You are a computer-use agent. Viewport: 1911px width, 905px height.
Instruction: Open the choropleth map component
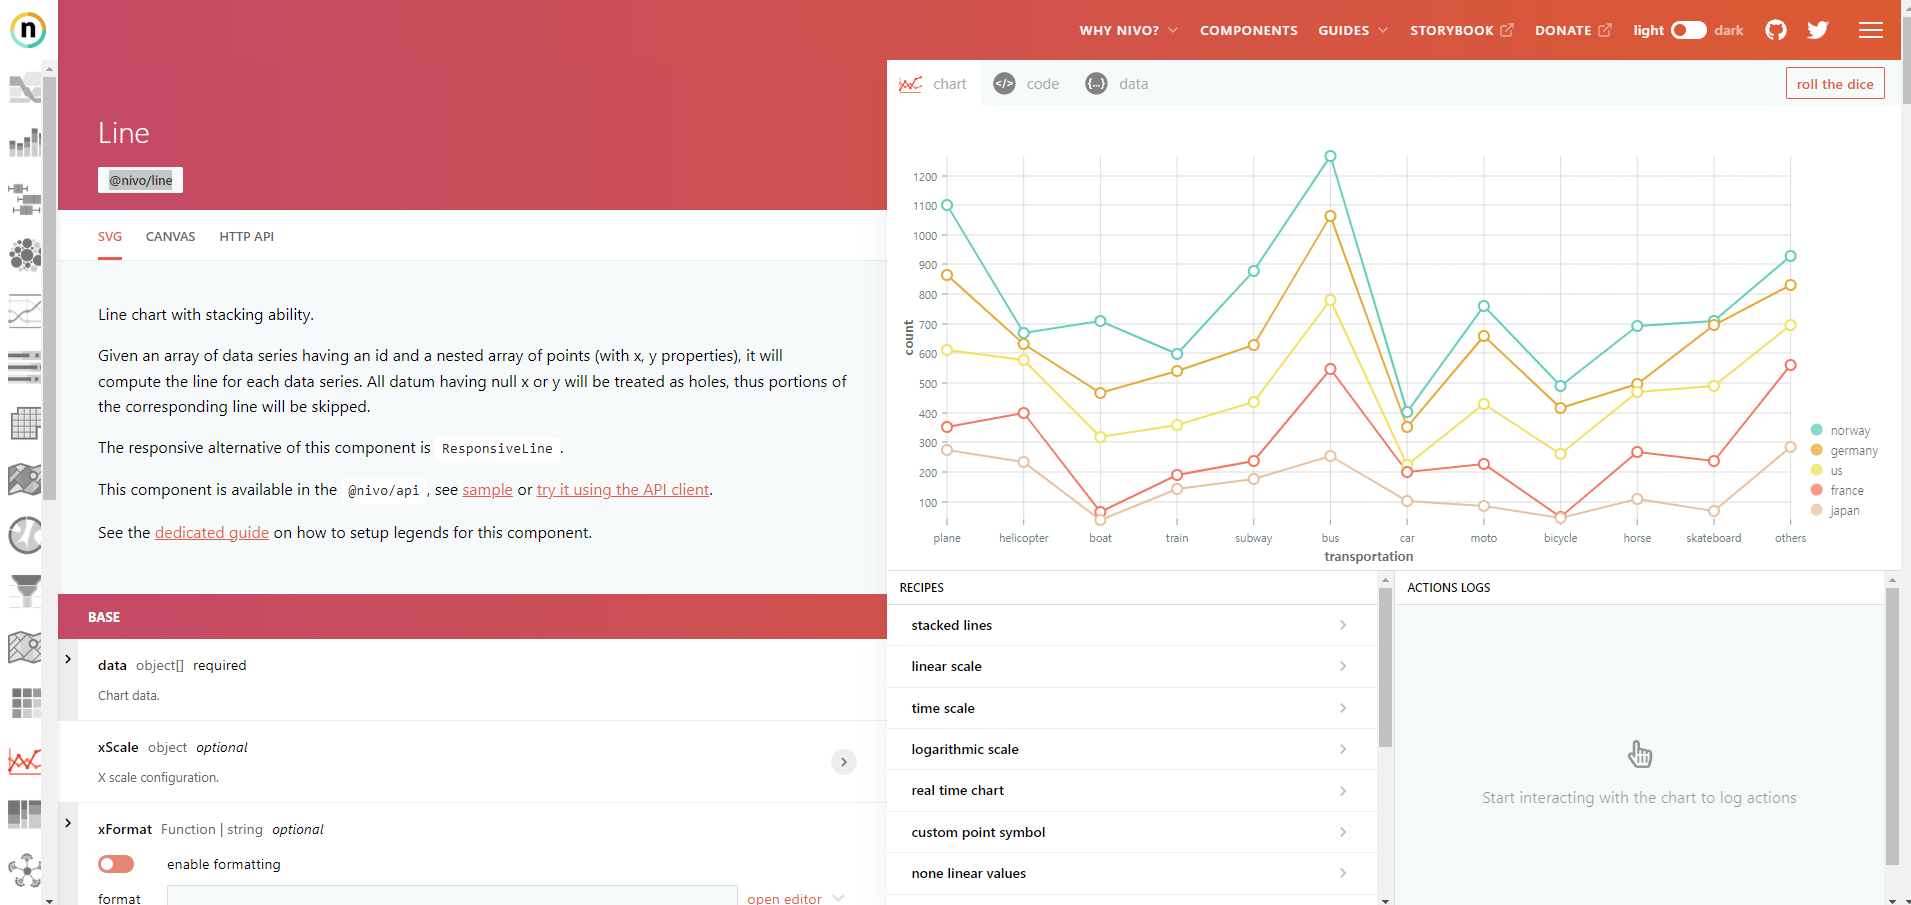25,479
